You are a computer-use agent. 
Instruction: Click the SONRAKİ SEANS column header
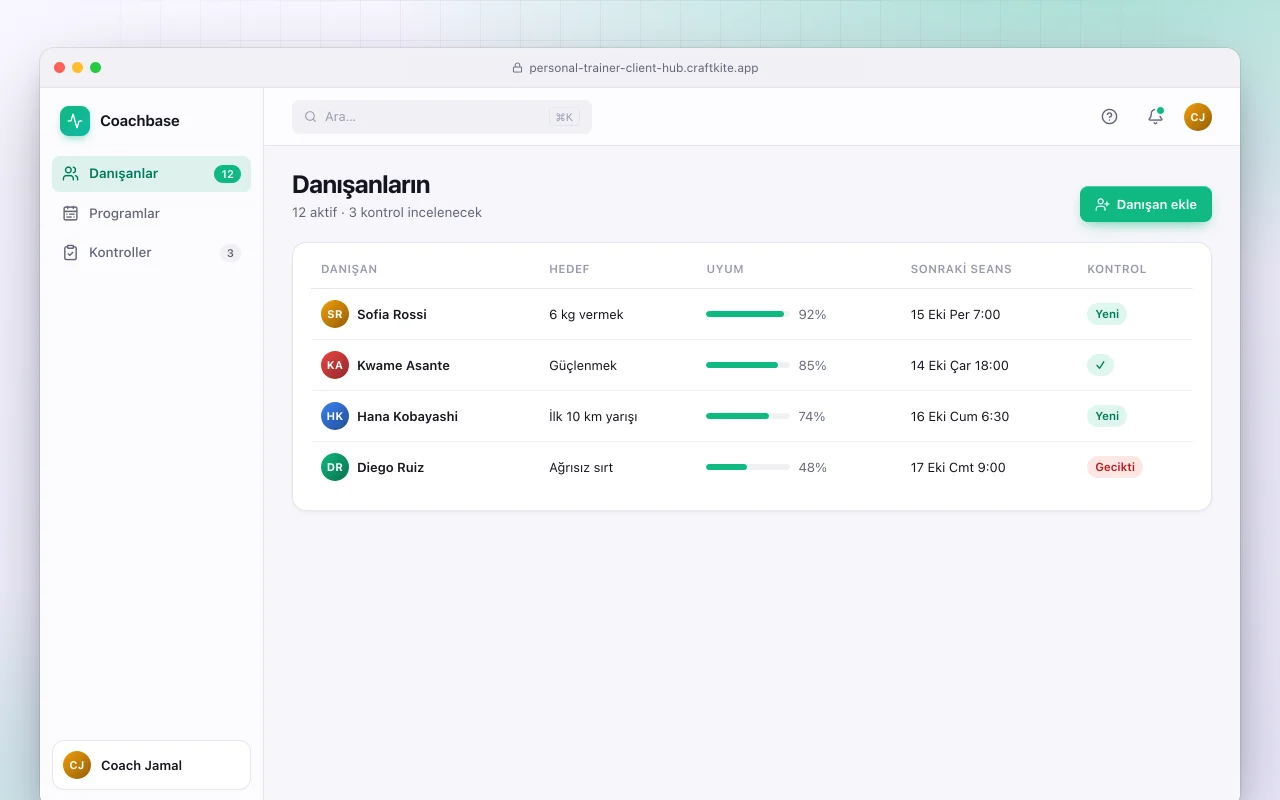961,269
